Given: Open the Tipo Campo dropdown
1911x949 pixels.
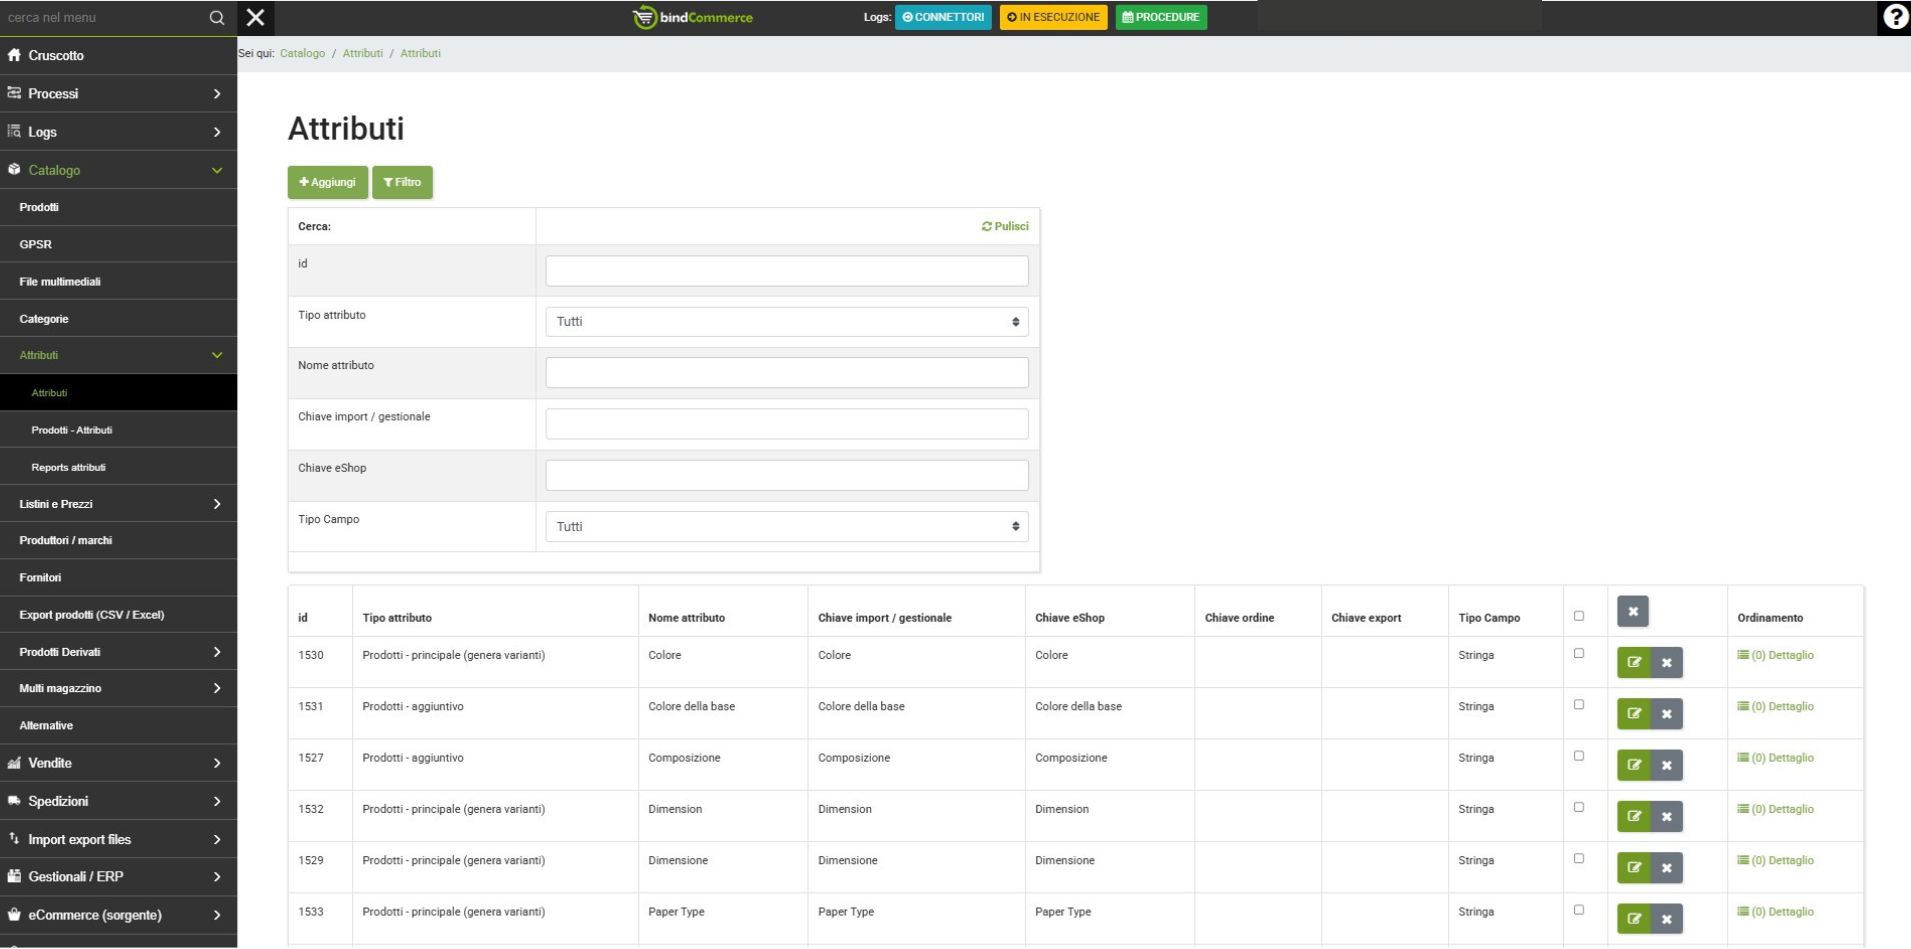Looking at the screenshot, I should [786, 527].
